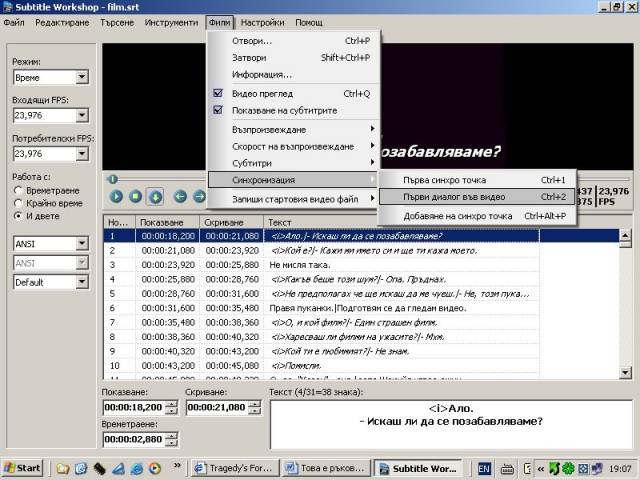The image size is (640, 480).
Task: Open Windows Media Player quick launch icon
Action: click(155, 468)
